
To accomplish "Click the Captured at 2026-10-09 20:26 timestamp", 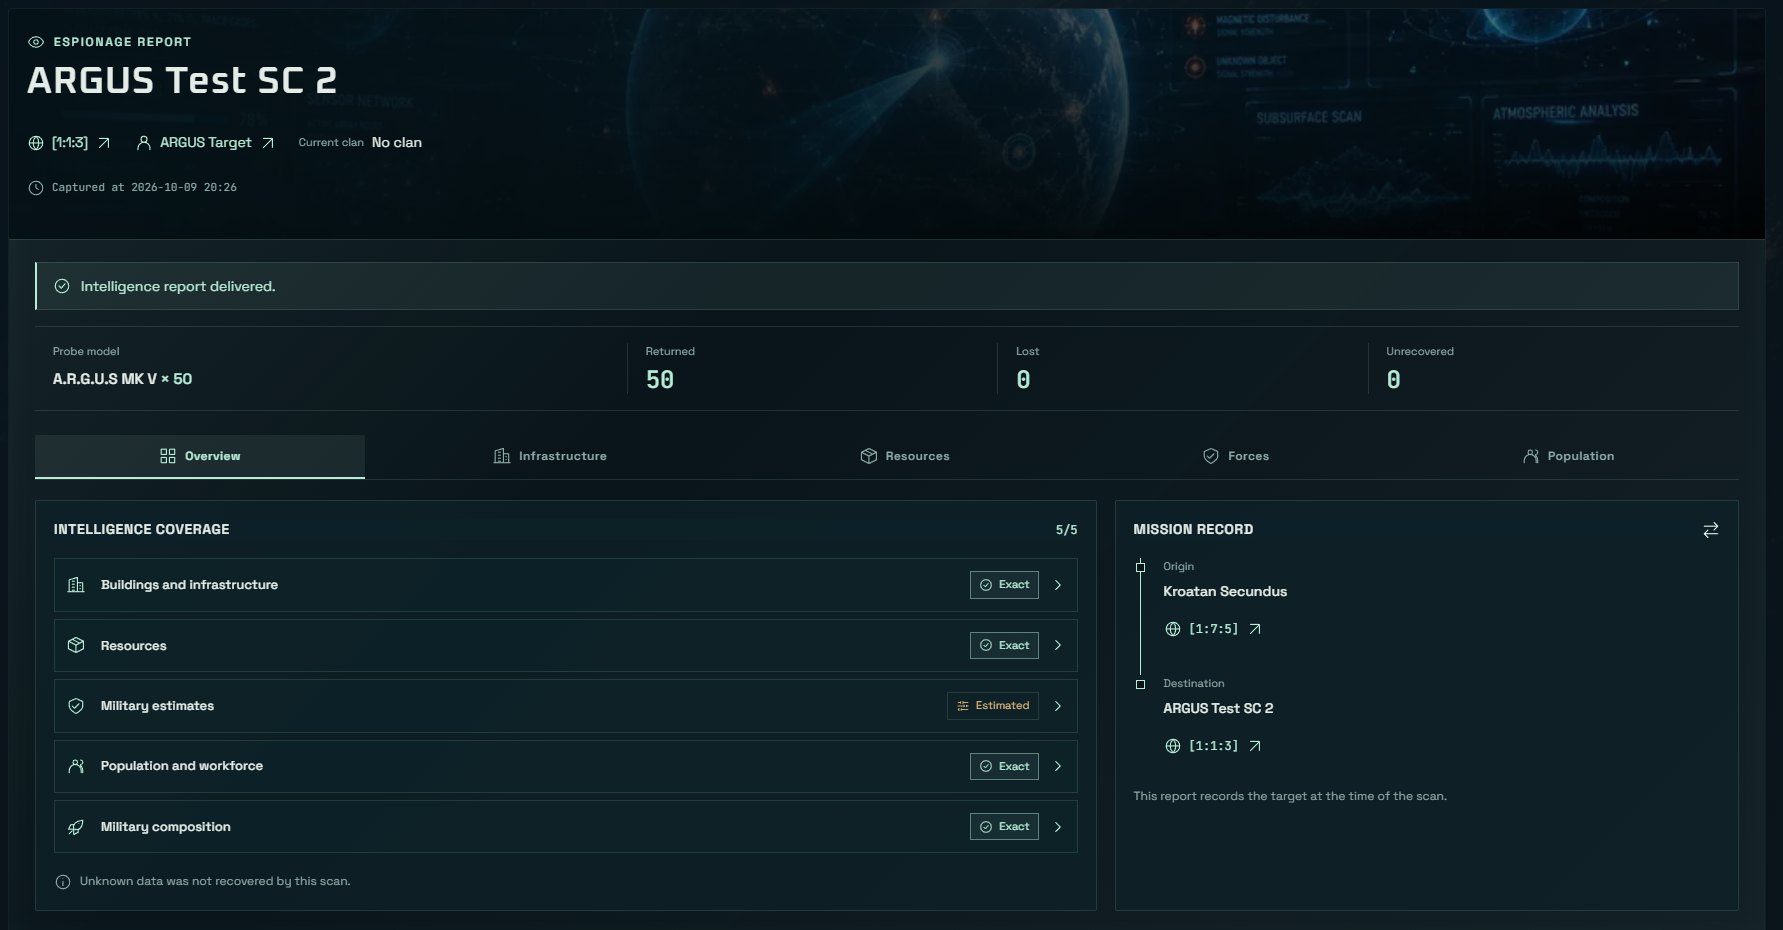I will click(x=144, y=188).
